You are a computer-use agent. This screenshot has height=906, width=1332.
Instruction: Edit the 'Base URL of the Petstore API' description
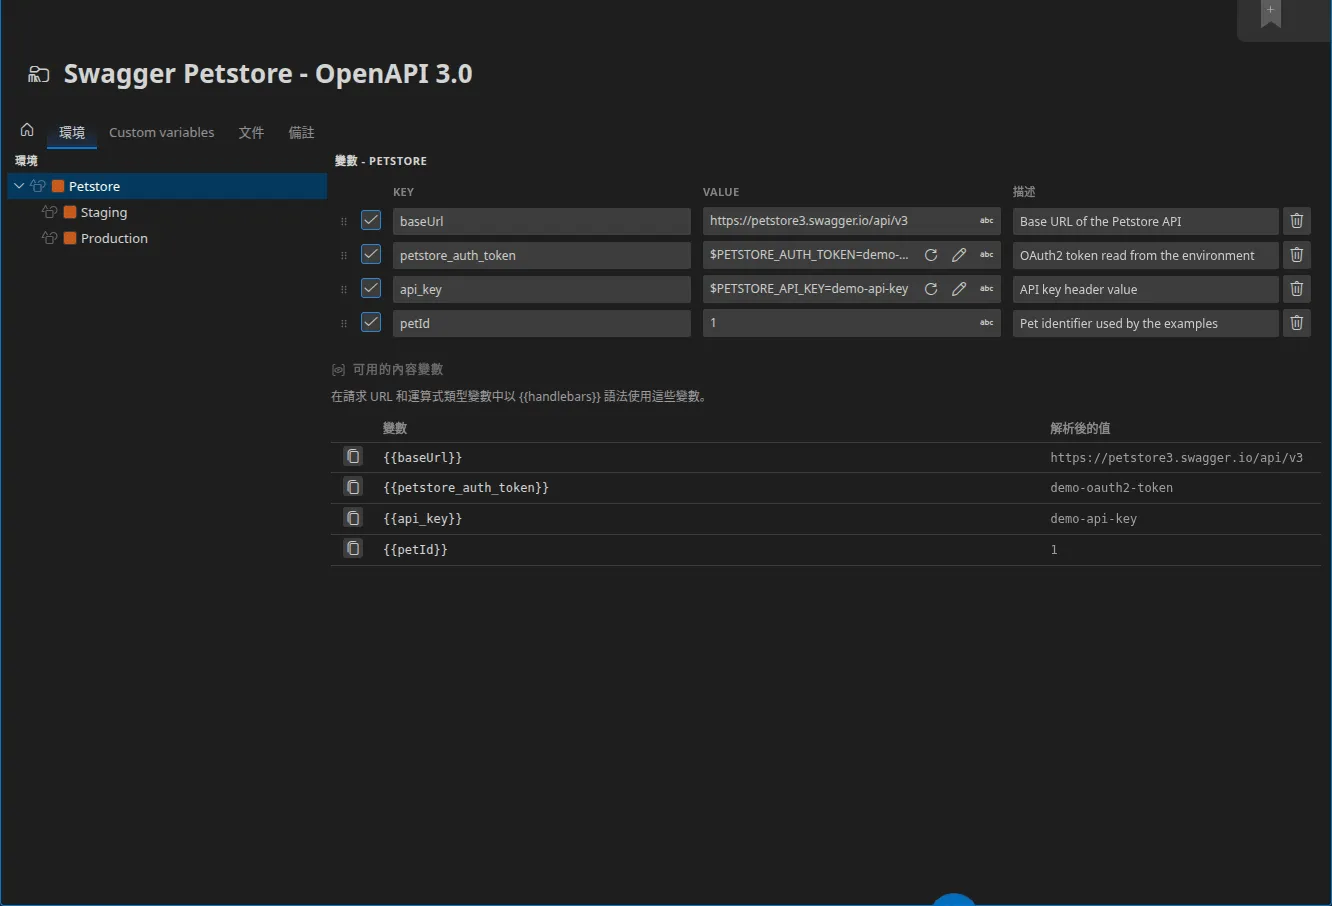1145,221
